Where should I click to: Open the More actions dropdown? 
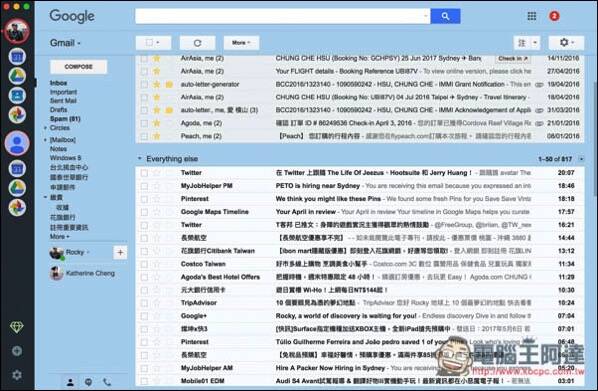point(241,43)
